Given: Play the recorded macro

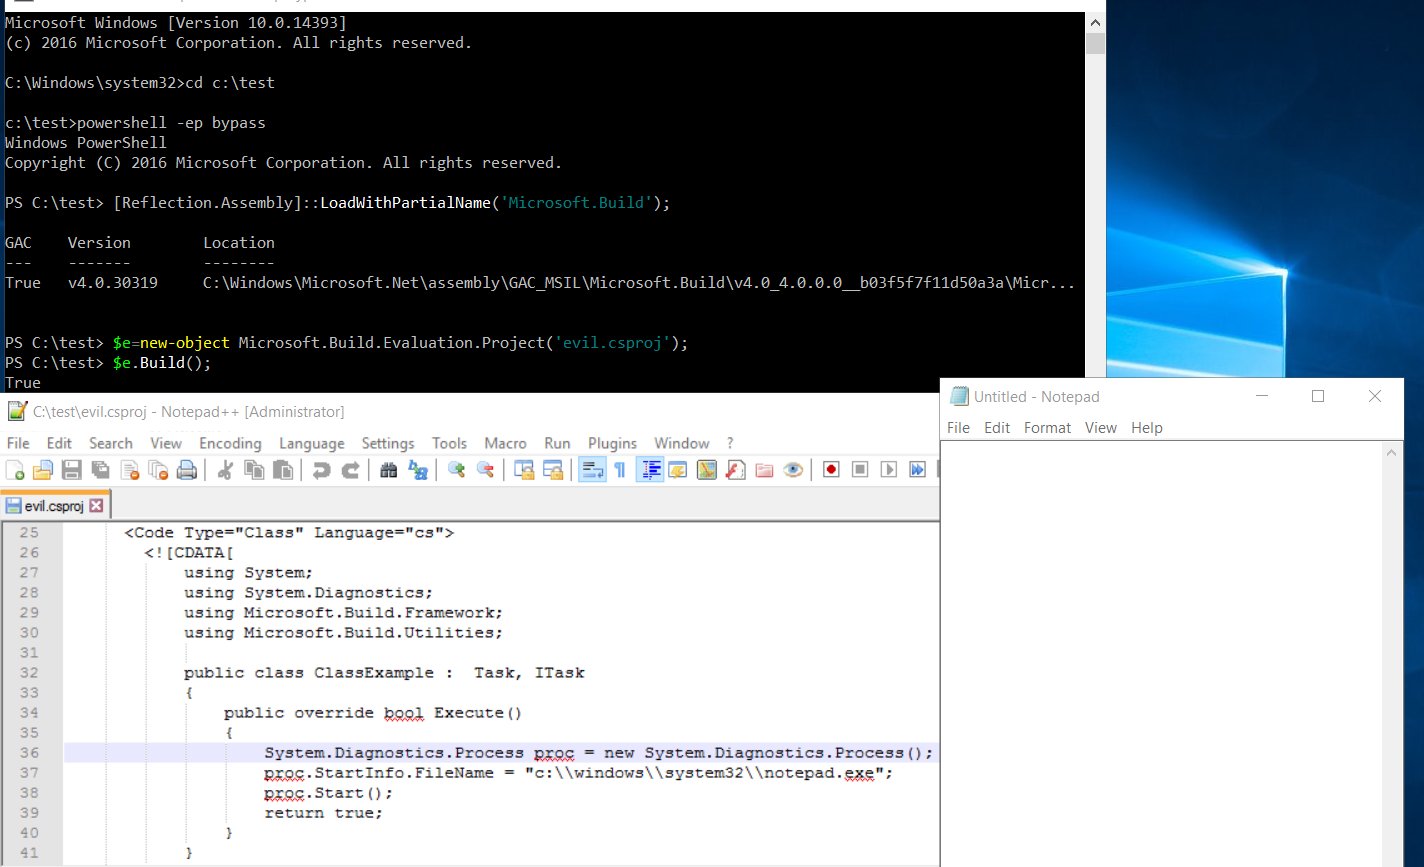Looking at the screenshot, I should click(x=889, y=469).
